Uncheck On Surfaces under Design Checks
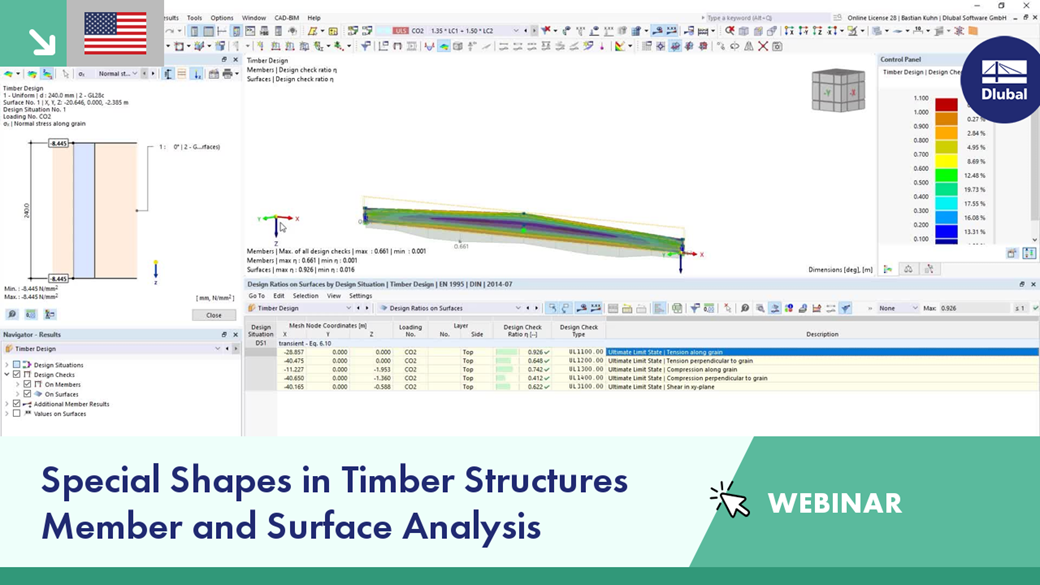This screenshot has height=585, width=1040. 26,394
